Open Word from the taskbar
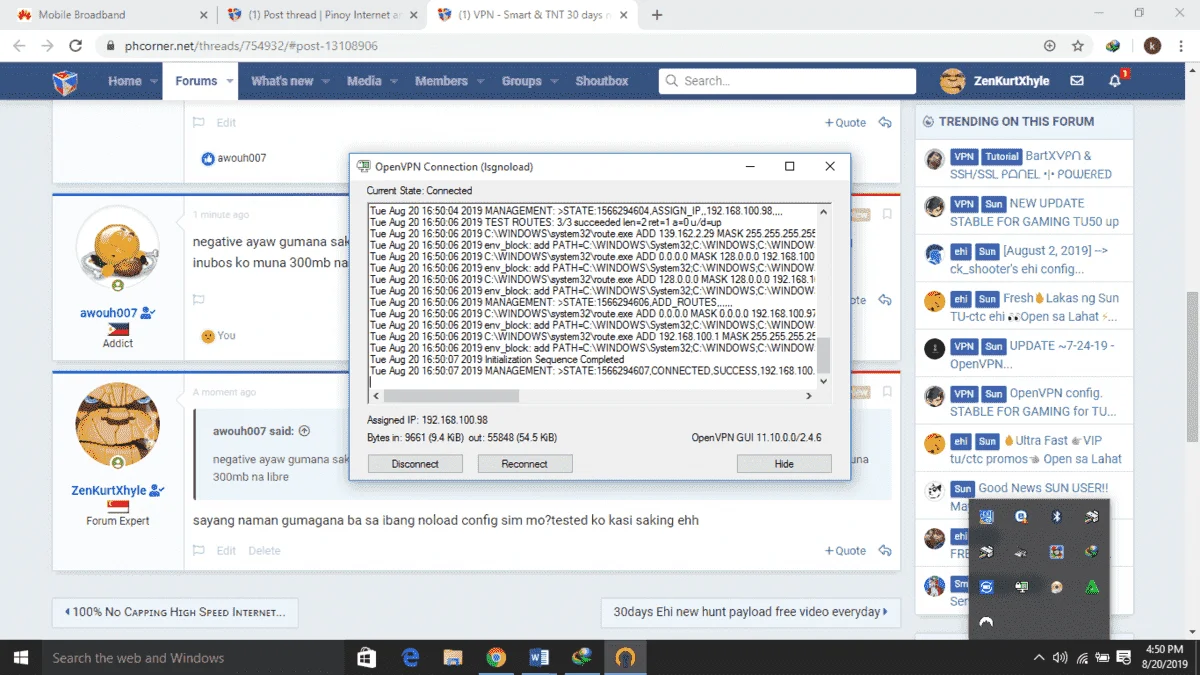This screenshot has height=675, width=1200. (x=539, y=658)
